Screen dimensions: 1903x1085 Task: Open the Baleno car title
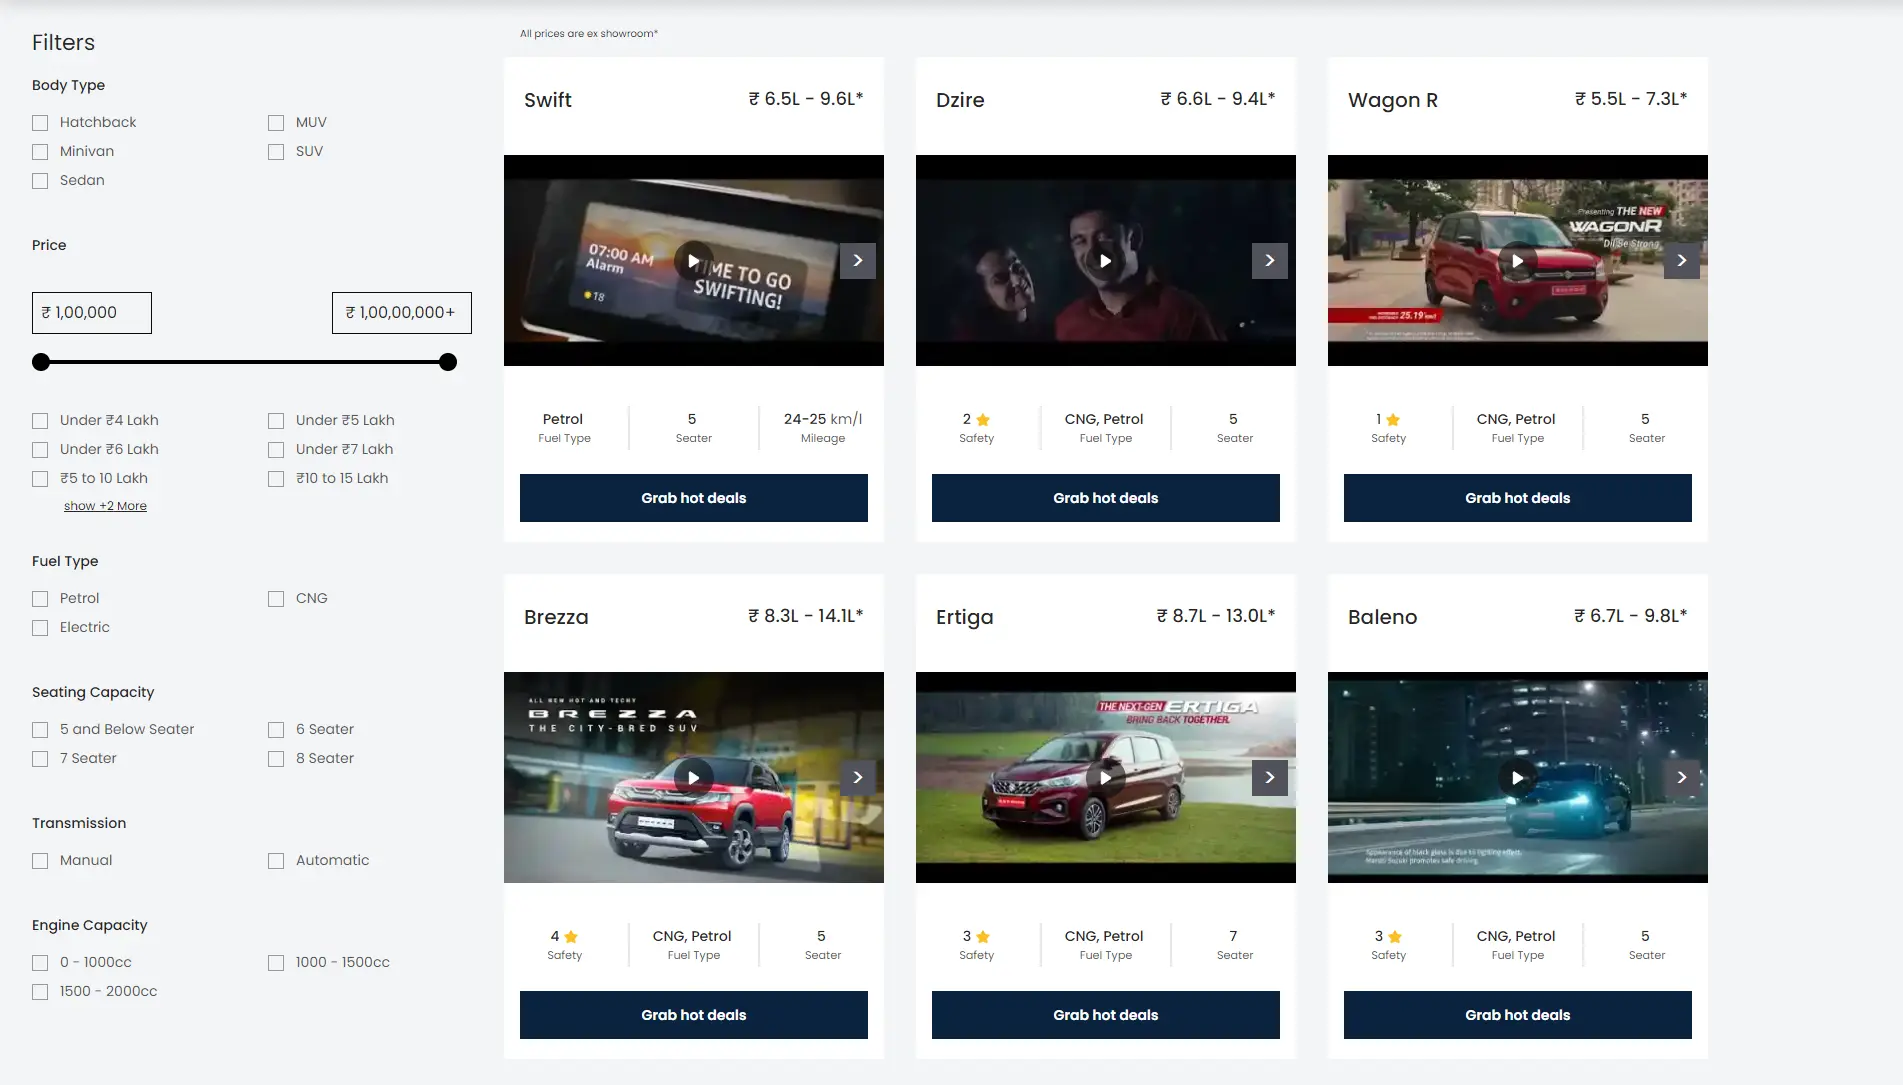coord(1383,617)
